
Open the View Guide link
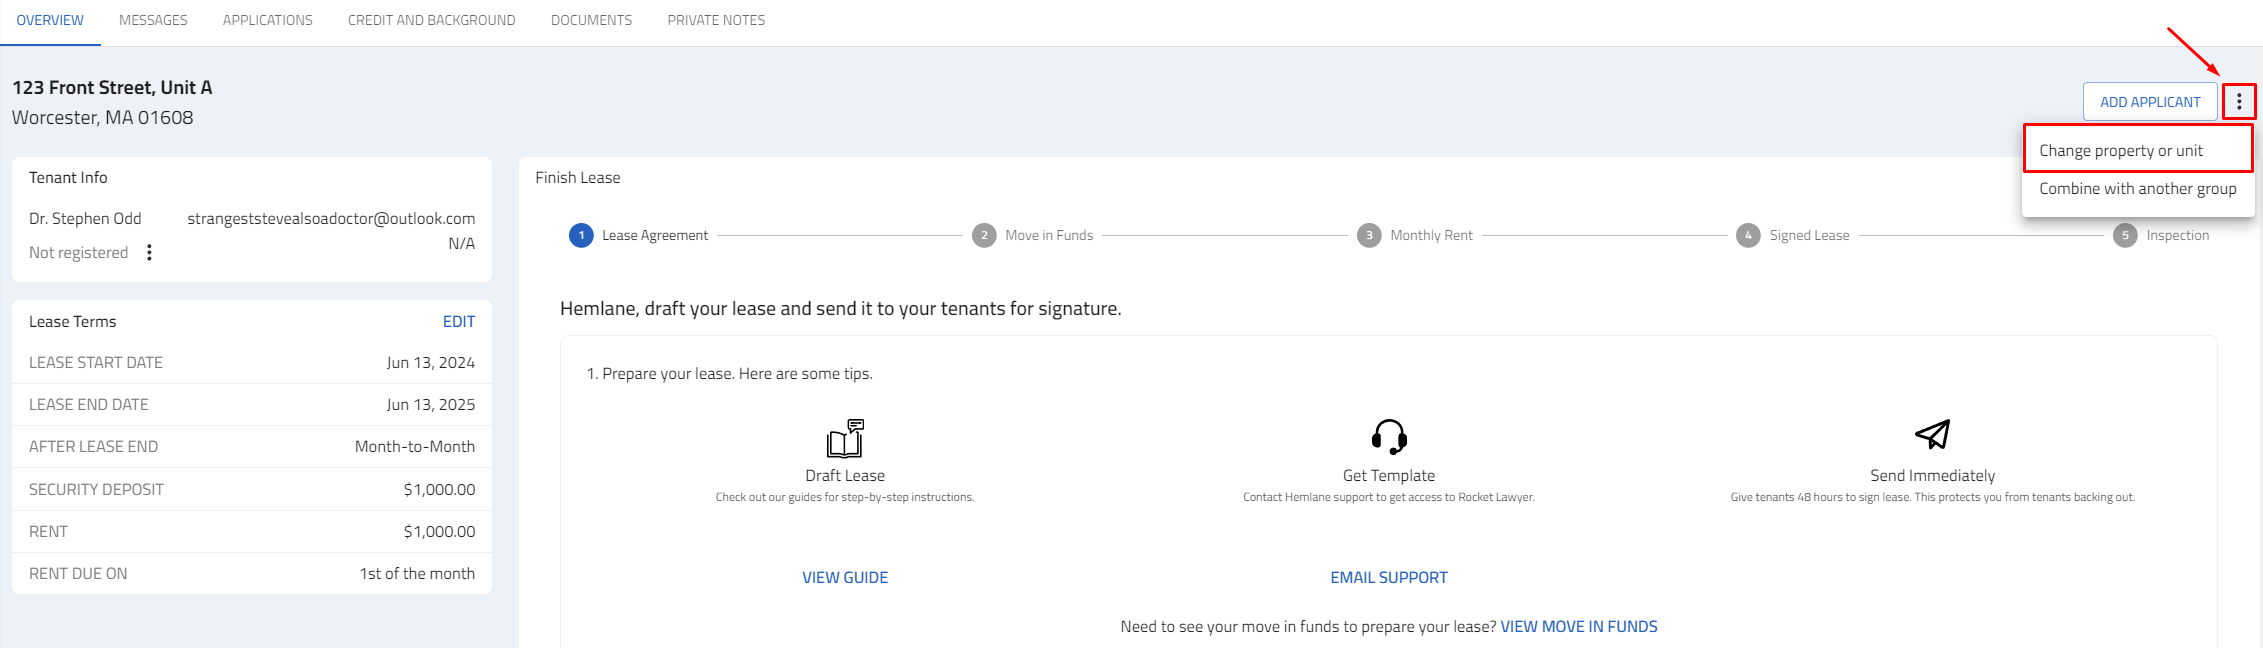click(x=845, y=577)
